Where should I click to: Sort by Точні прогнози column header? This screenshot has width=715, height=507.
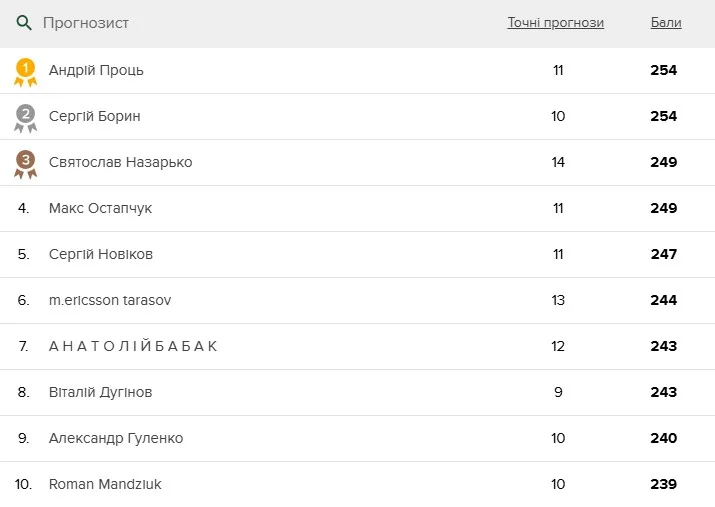555,23
